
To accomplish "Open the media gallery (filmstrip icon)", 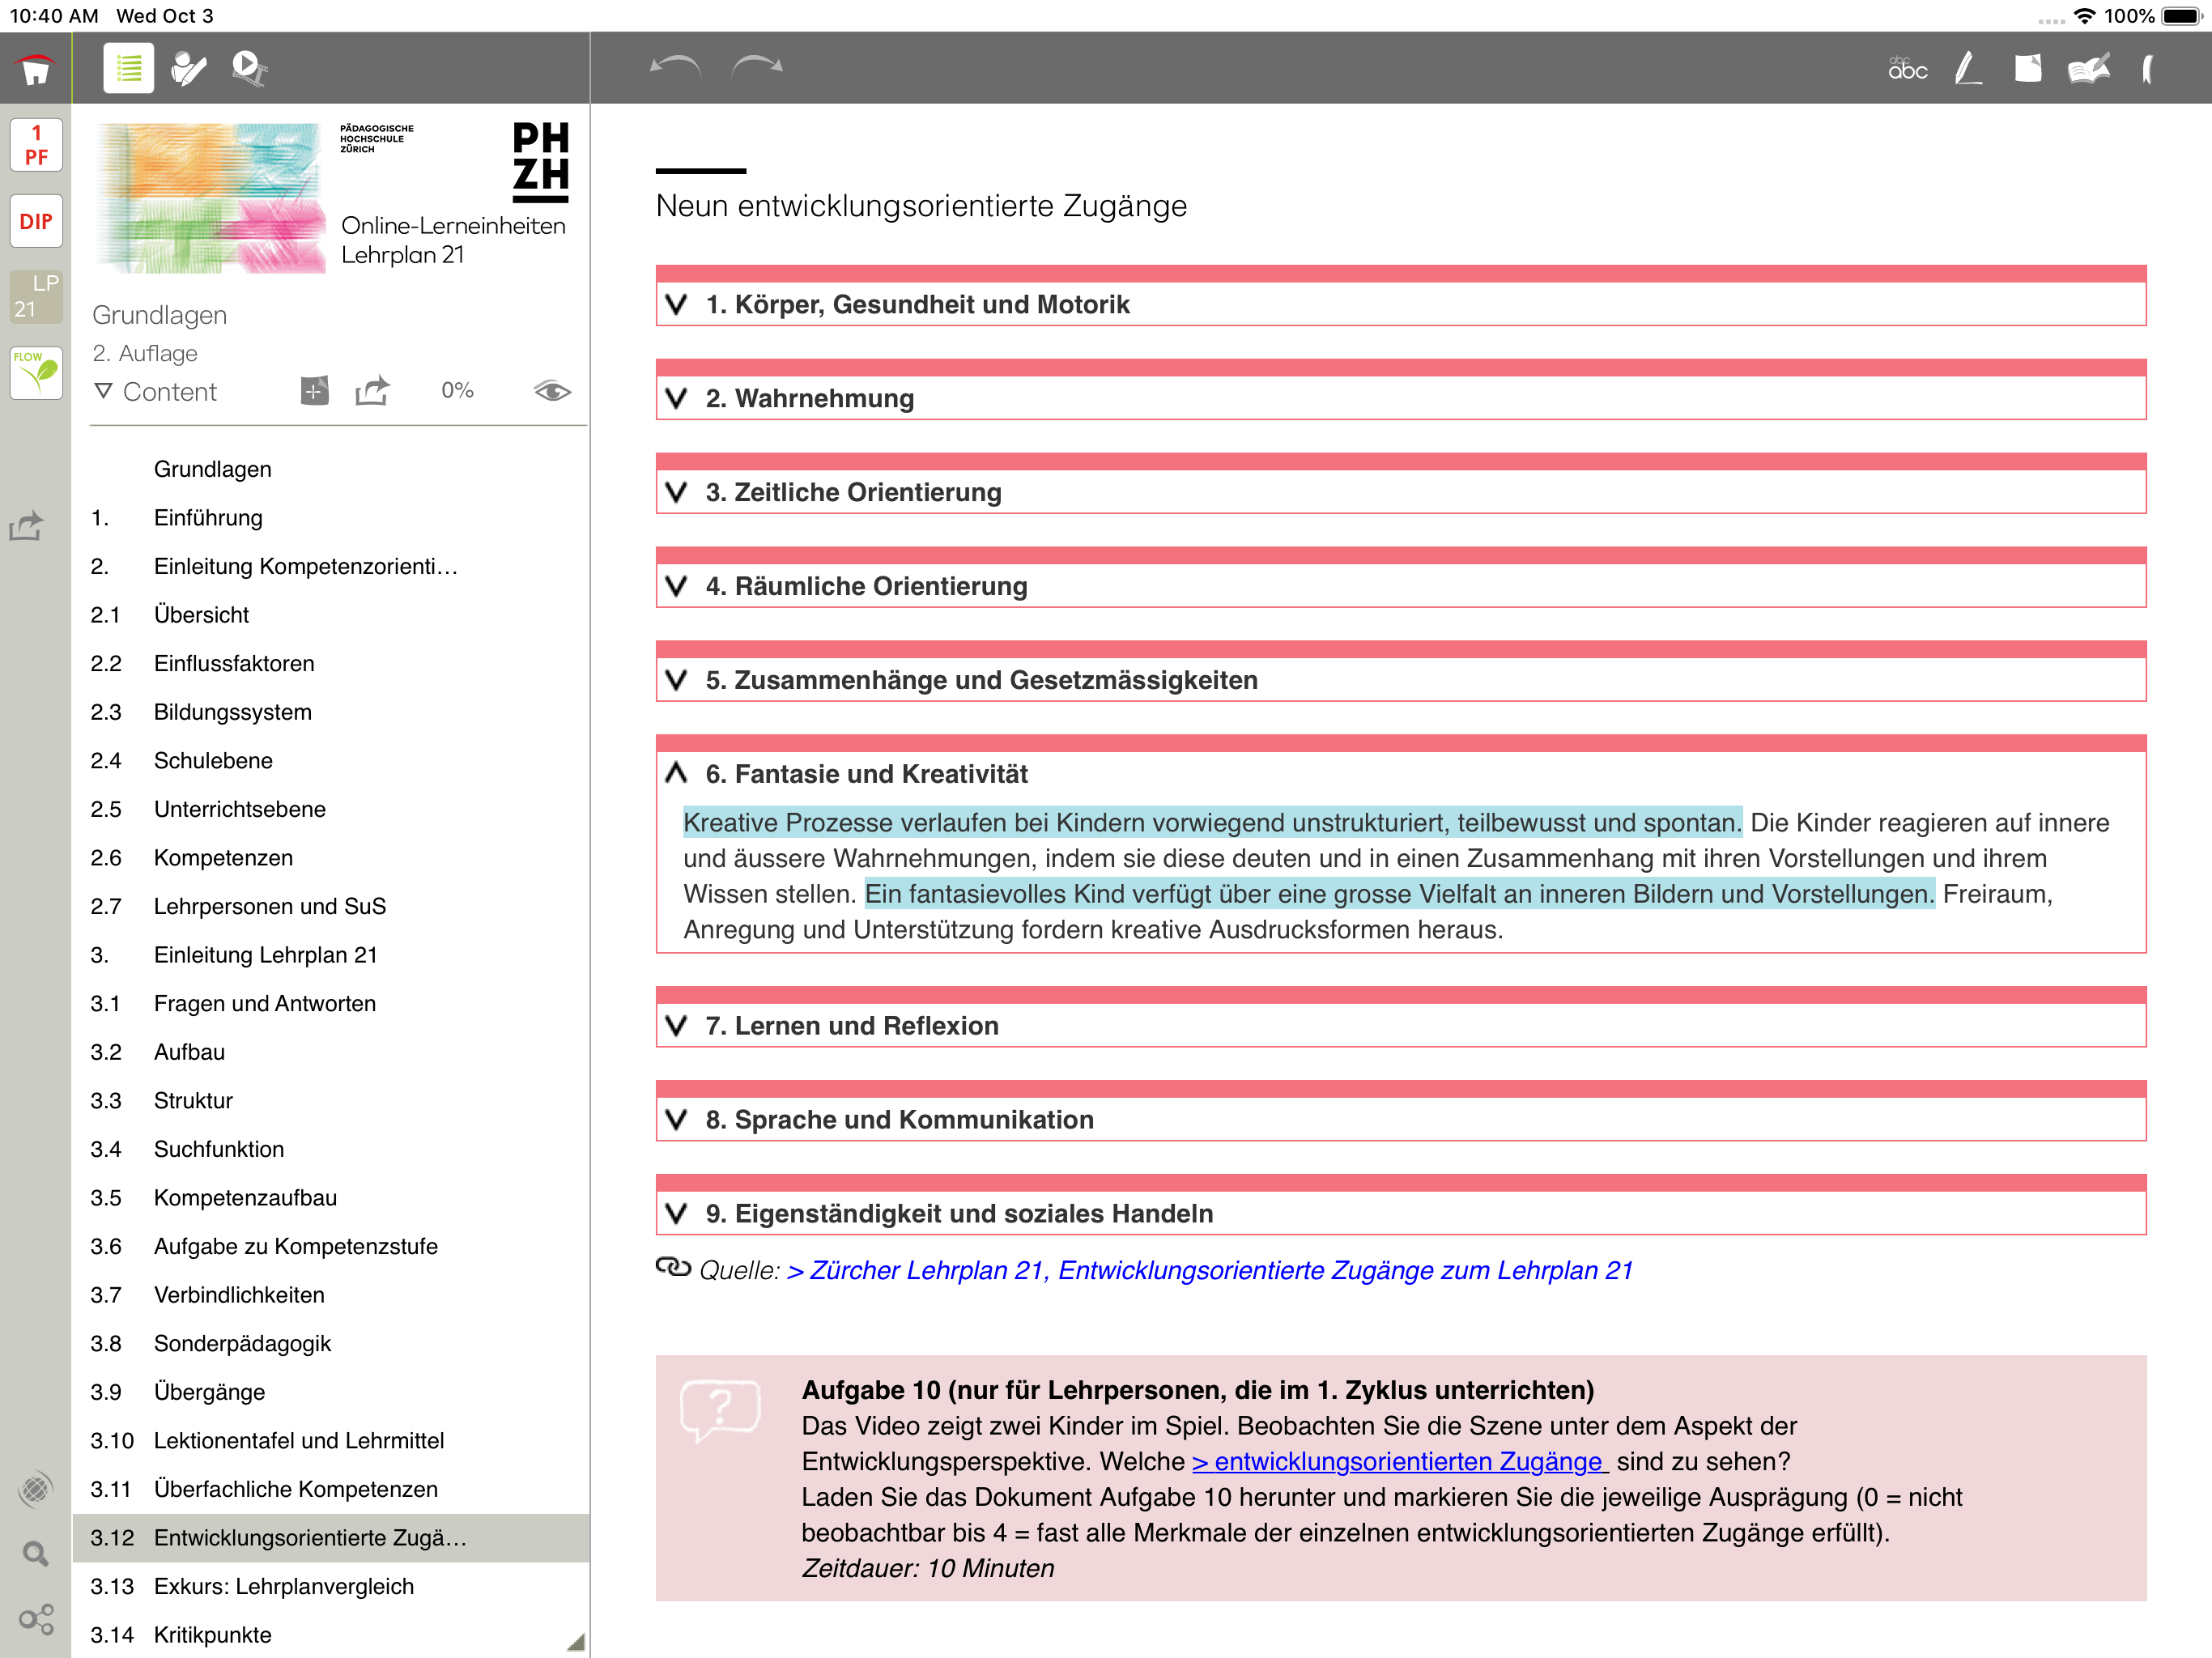I will tap(247, 67).
